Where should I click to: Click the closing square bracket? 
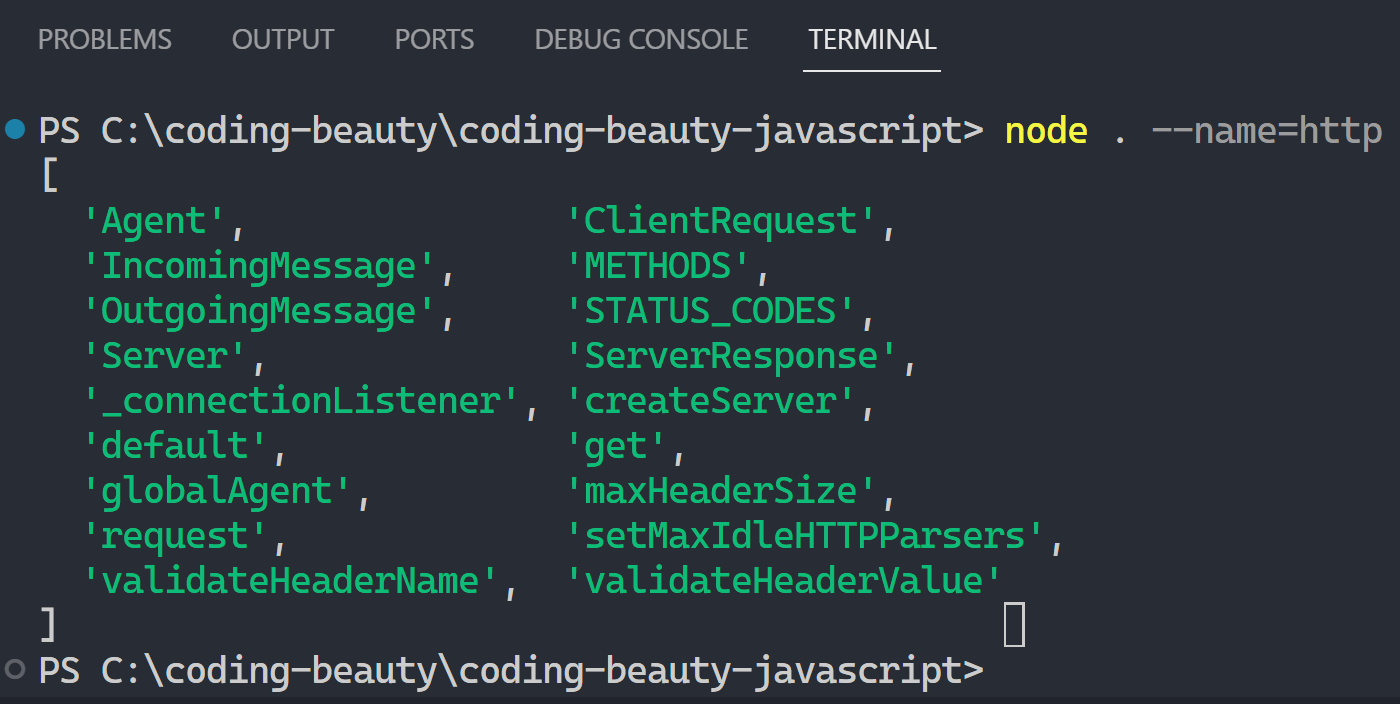point(48,624)
